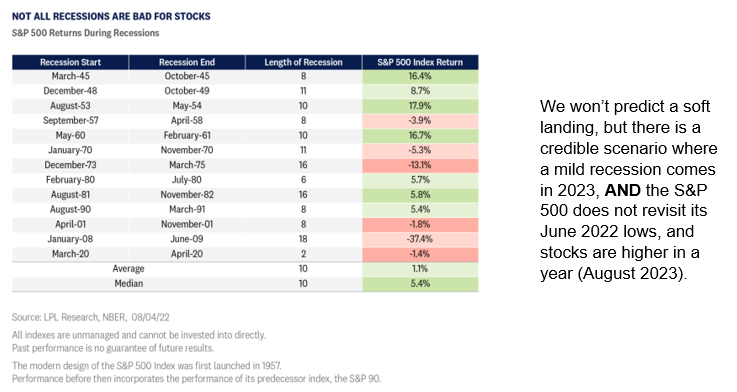
Task: Click the Length of Recession column header
Action: pos(303,62)
